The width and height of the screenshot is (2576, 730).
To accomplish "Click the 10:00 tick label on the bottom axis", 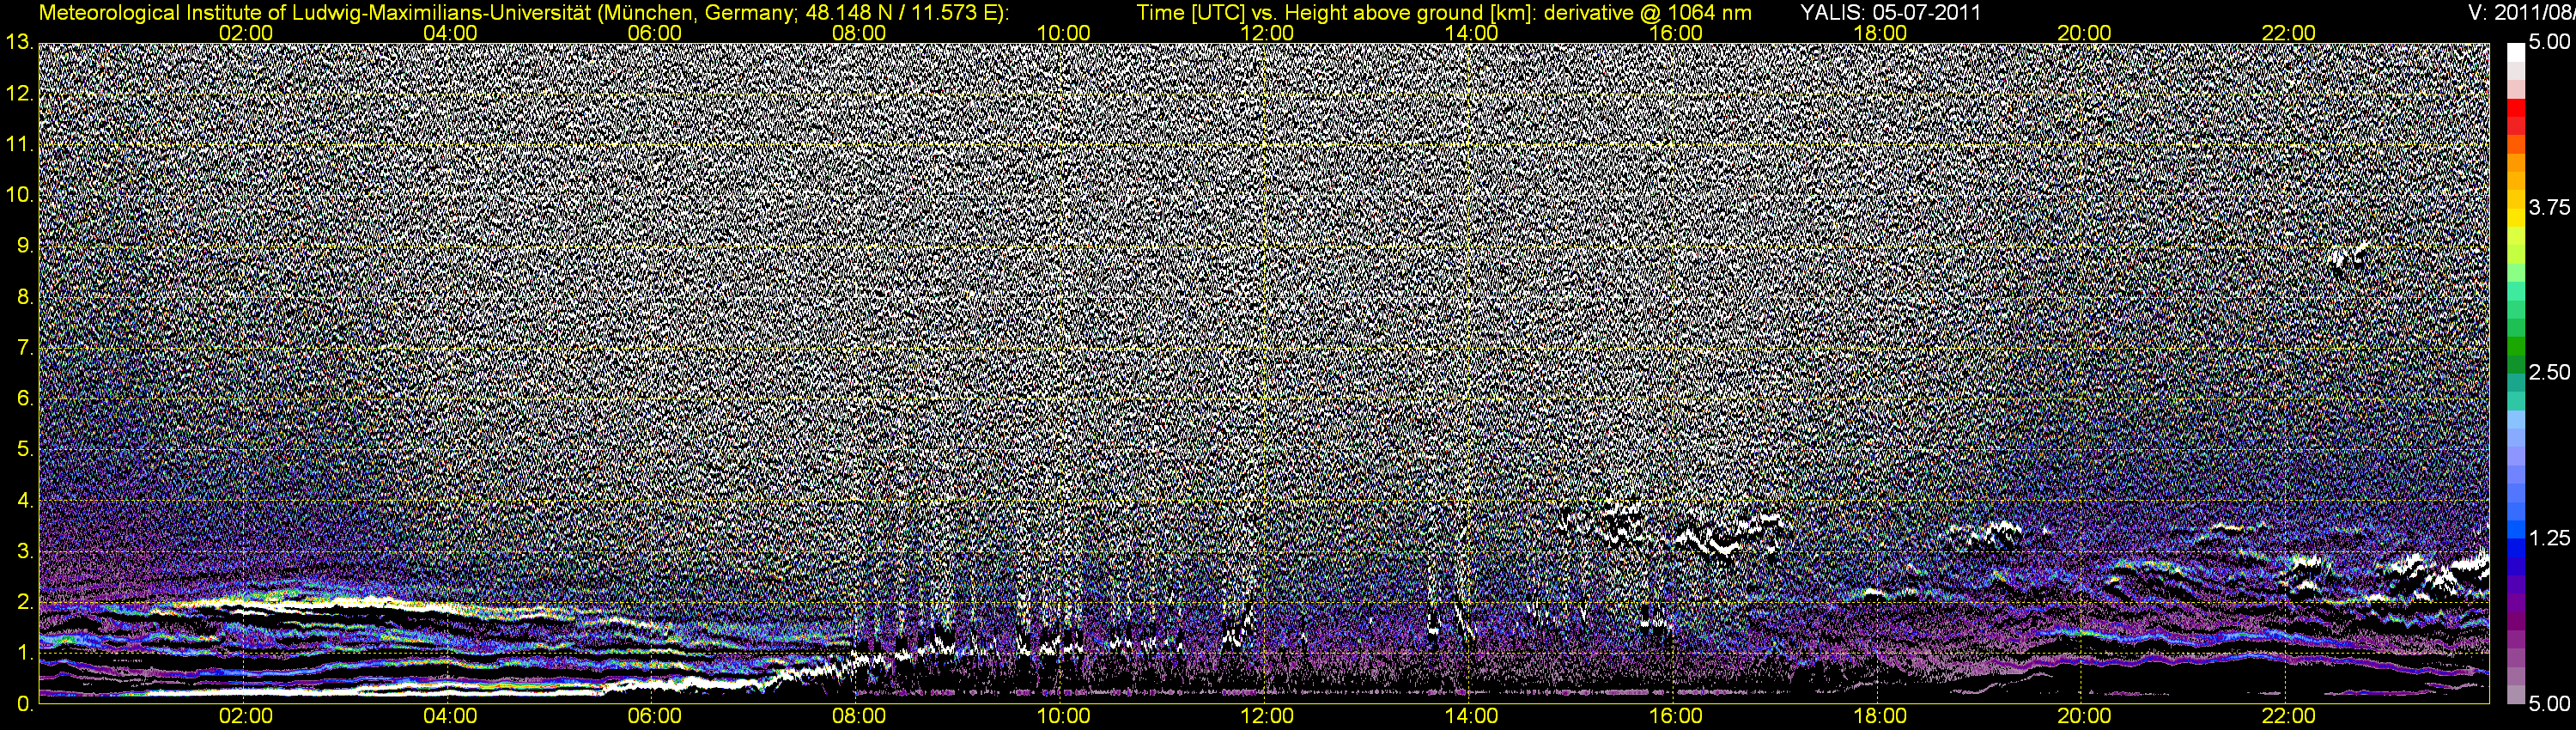I will click(1063, 716).
